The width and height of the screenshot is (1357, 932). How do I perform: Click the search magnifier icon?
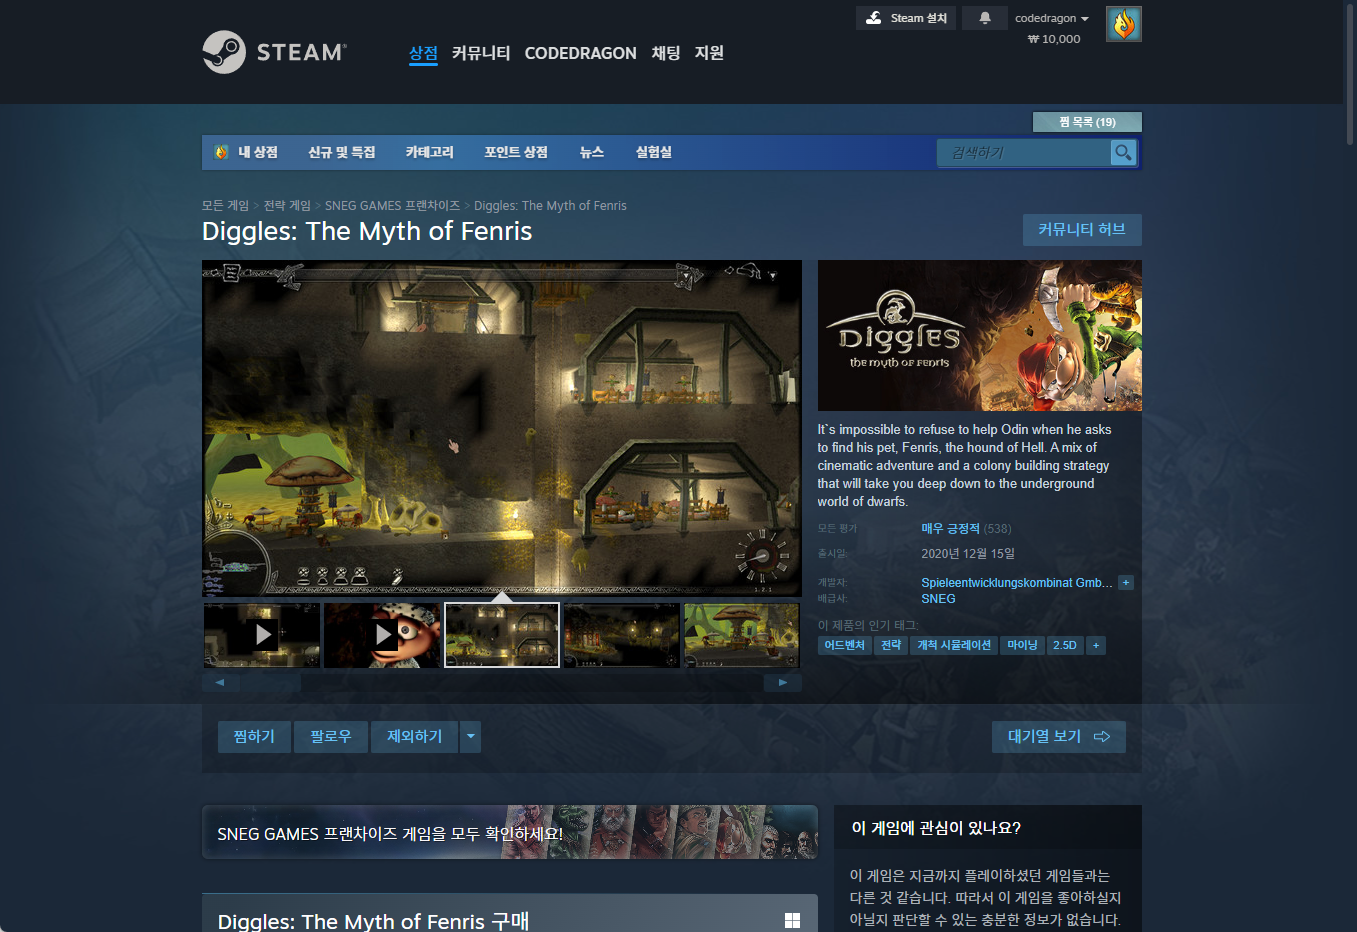(x=1124, y=152)
